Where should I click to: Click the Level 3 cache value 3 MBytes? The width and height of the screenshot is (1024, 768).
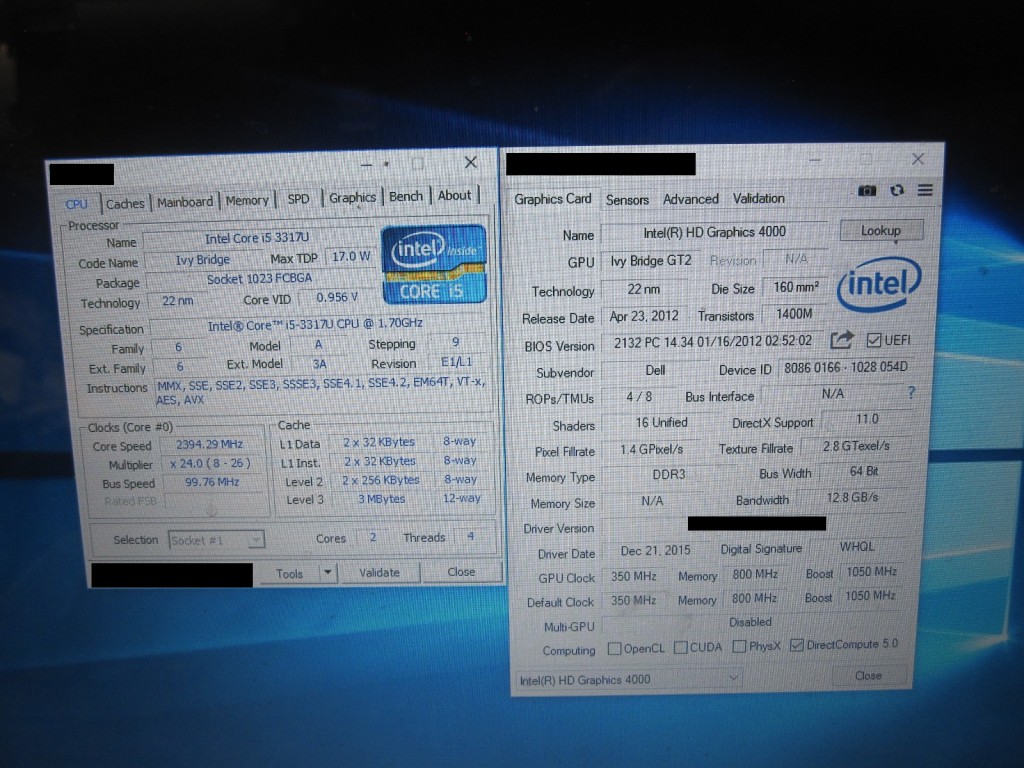pyautogui.click(x=381, y=499)
